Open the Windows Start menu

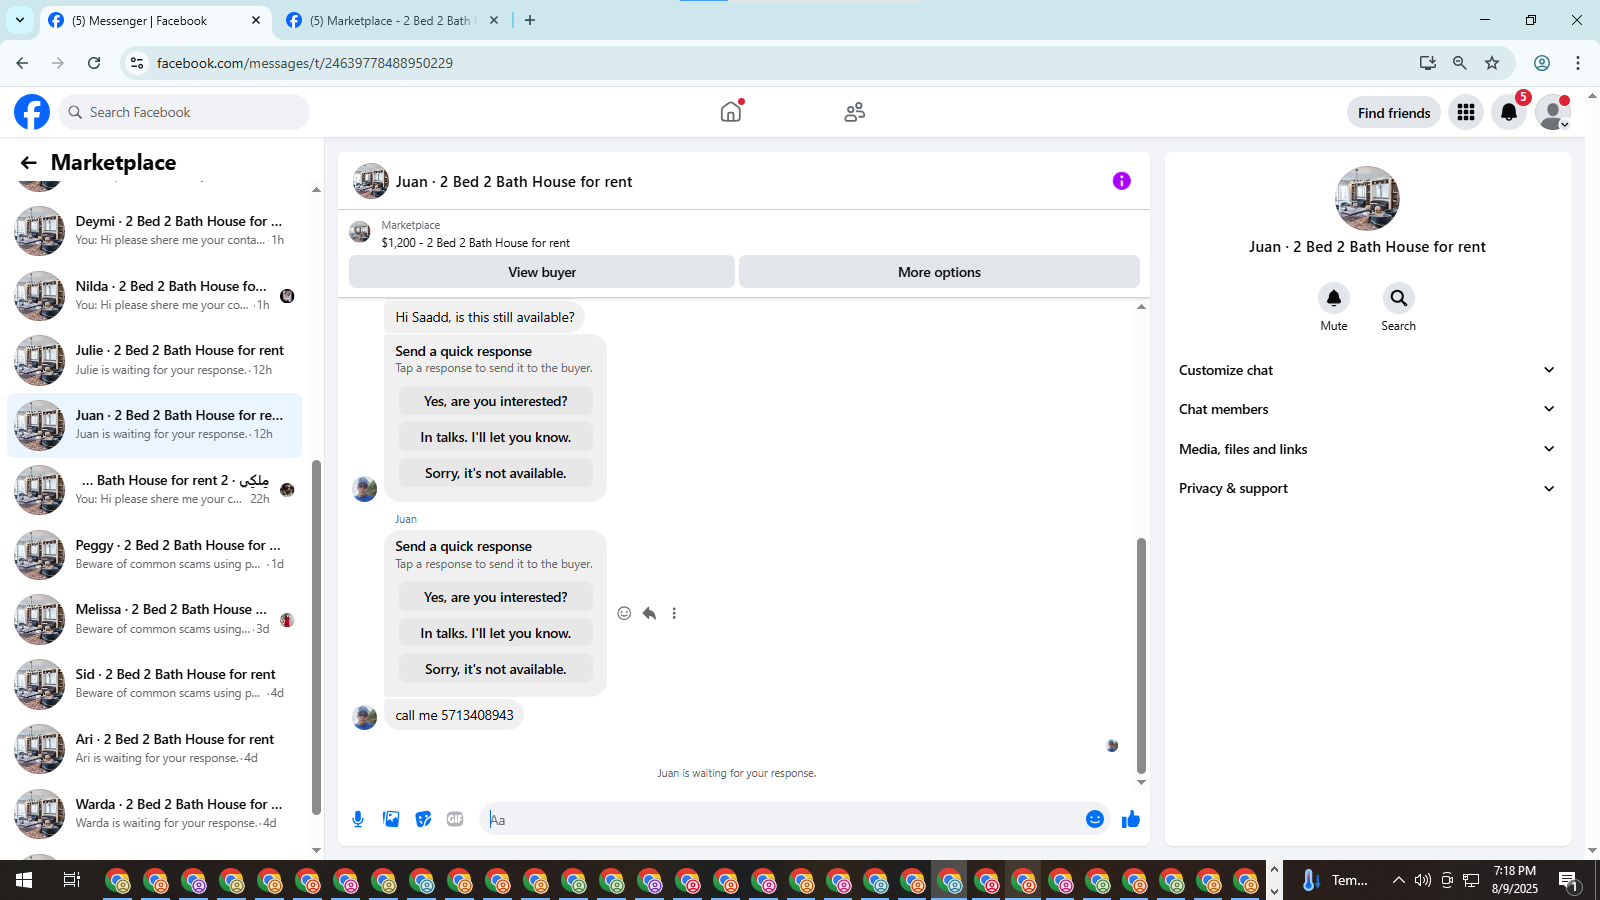(24, 880)
